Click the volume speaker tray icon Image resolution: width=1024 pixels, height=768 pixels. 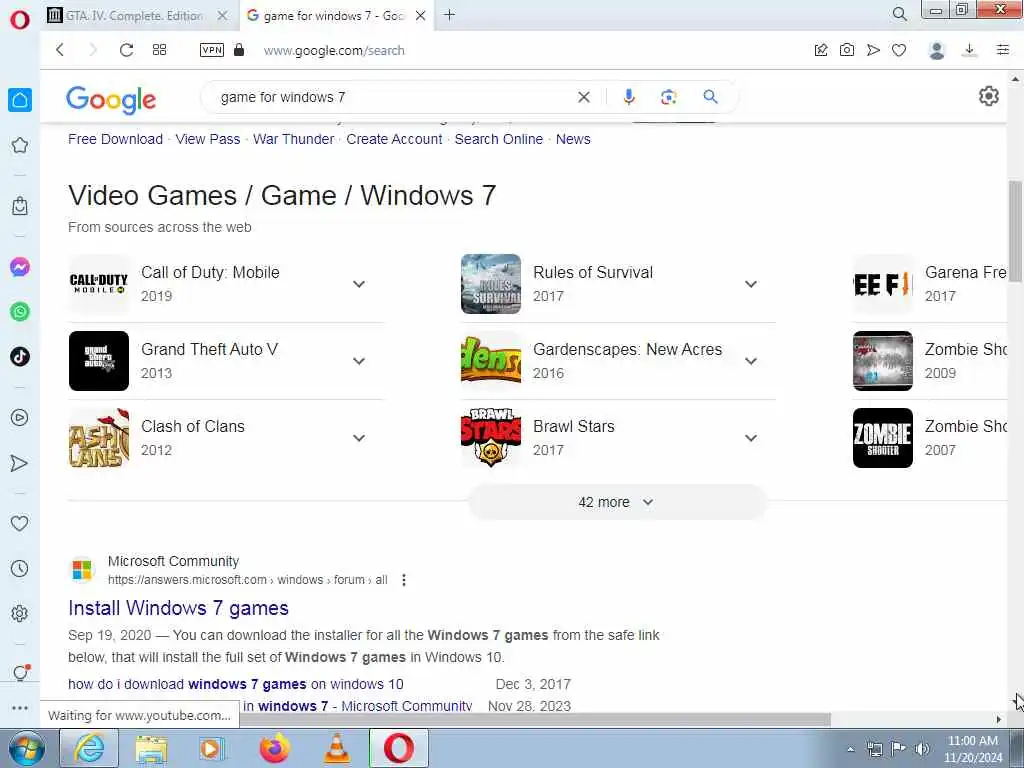922,748
